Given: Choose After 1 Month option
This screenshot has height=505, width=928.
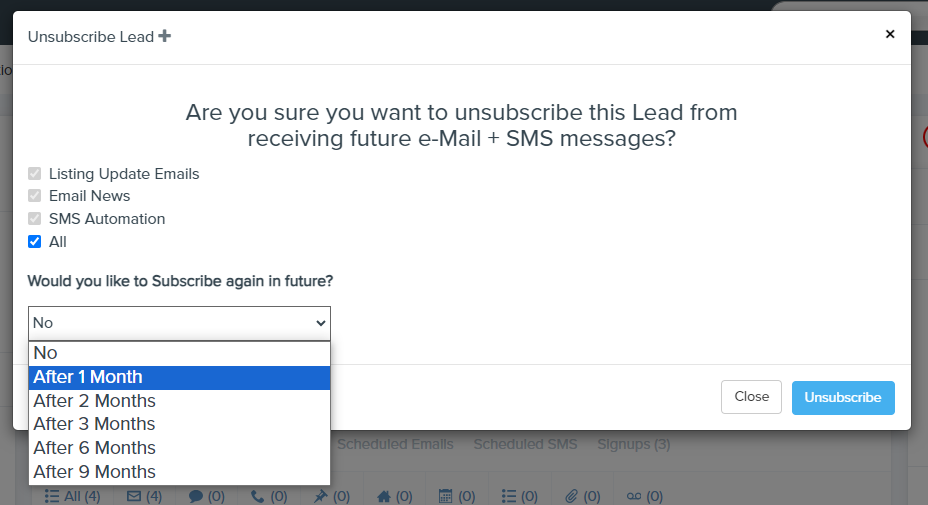Looking at the screenshot, I should coord(88,377).
